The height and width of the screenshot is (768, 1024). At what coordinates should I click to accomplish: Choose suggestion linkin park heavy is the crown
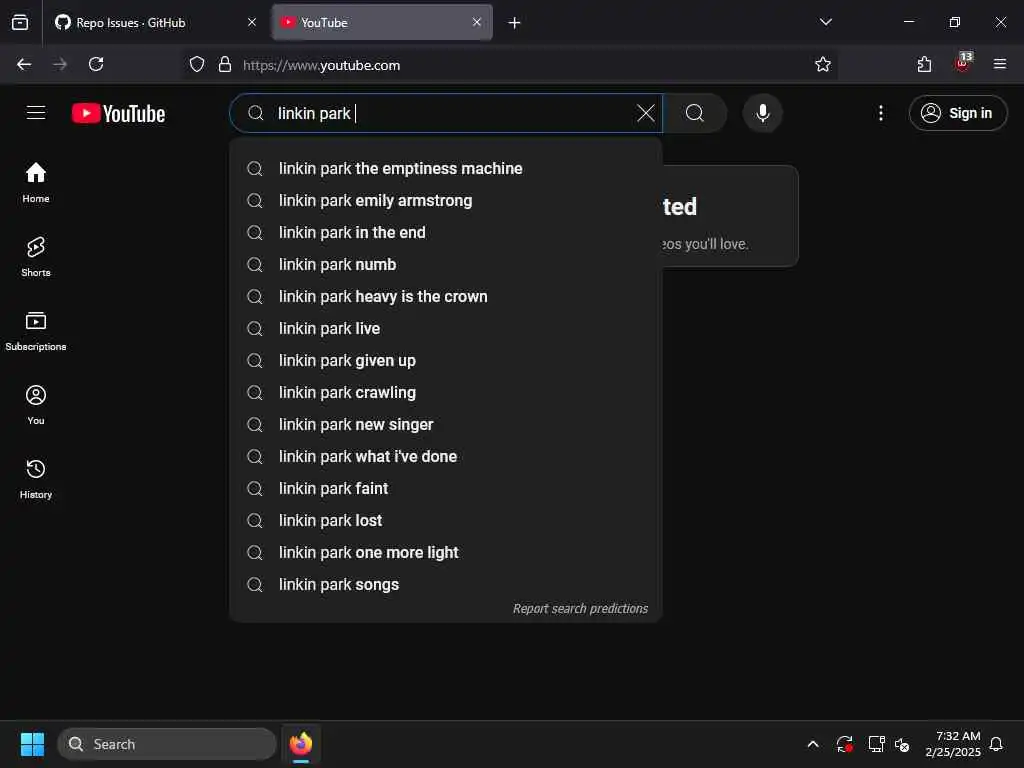(x=446, y=296)
